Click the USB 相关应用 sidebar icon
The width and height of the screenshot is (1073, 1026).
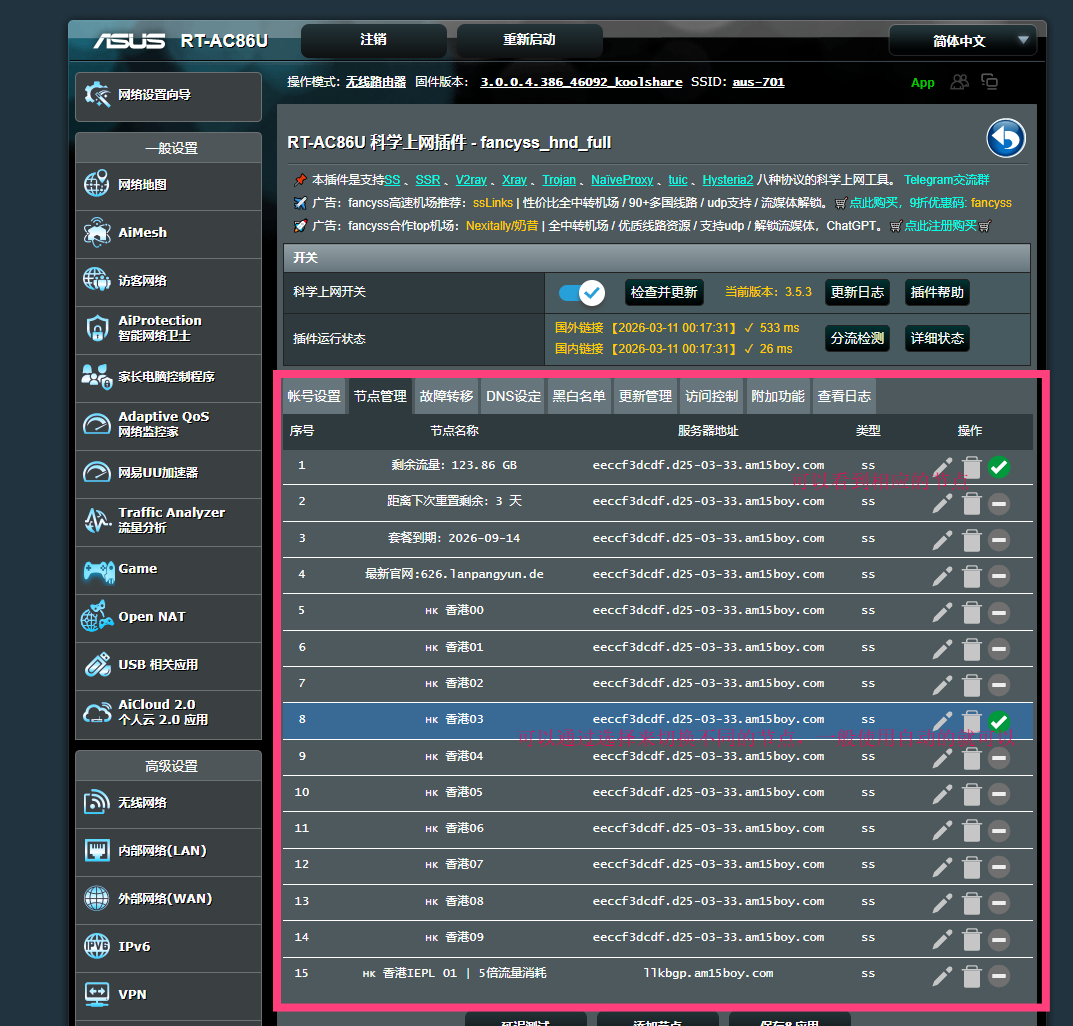pos(97,664)
